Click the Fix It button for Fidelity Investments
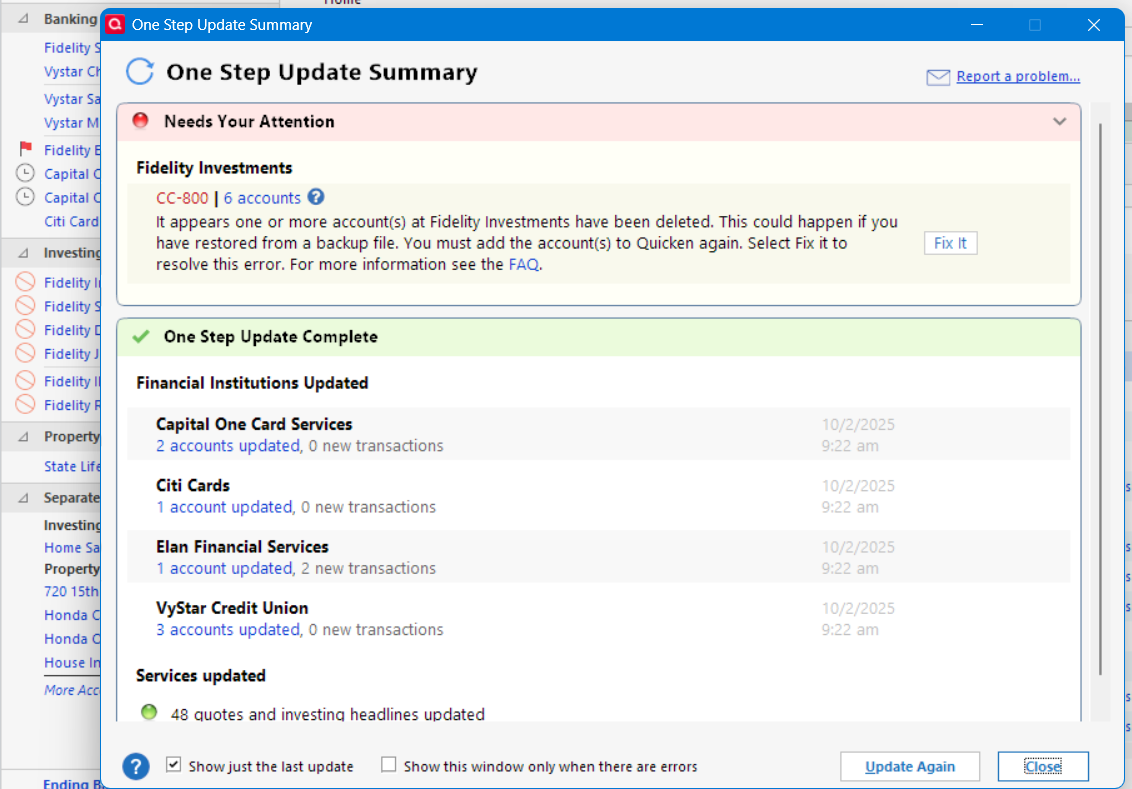This screenshot has width=1132, height=789. pos(950,243)
